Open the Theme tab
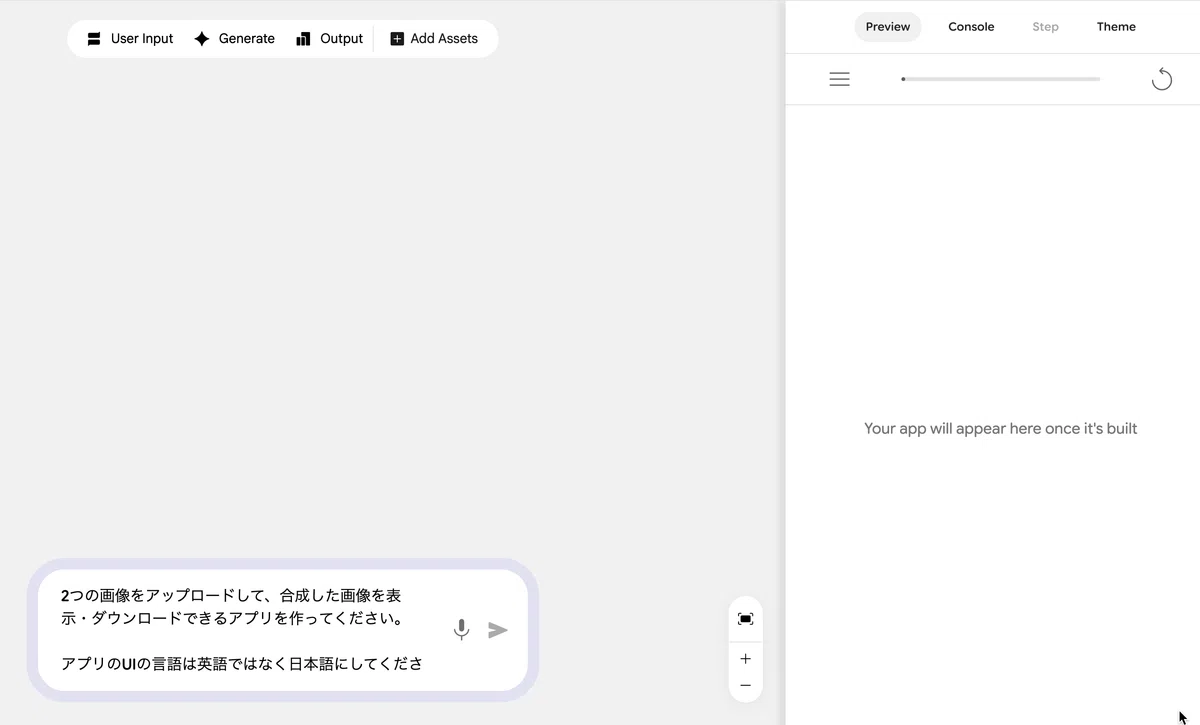Screen dimensions: 1200x725 tap(1116, 27)
